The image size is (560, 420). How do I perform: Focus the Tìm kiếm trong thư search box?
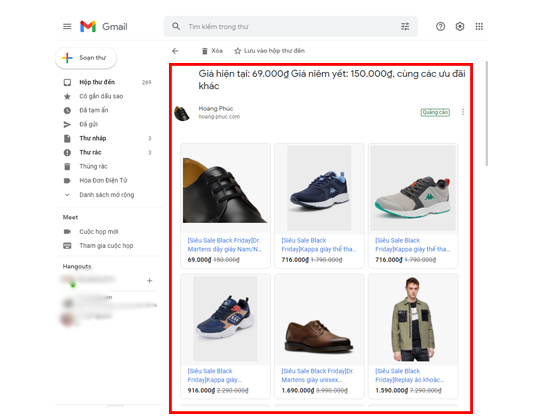[x=291, y=26]
